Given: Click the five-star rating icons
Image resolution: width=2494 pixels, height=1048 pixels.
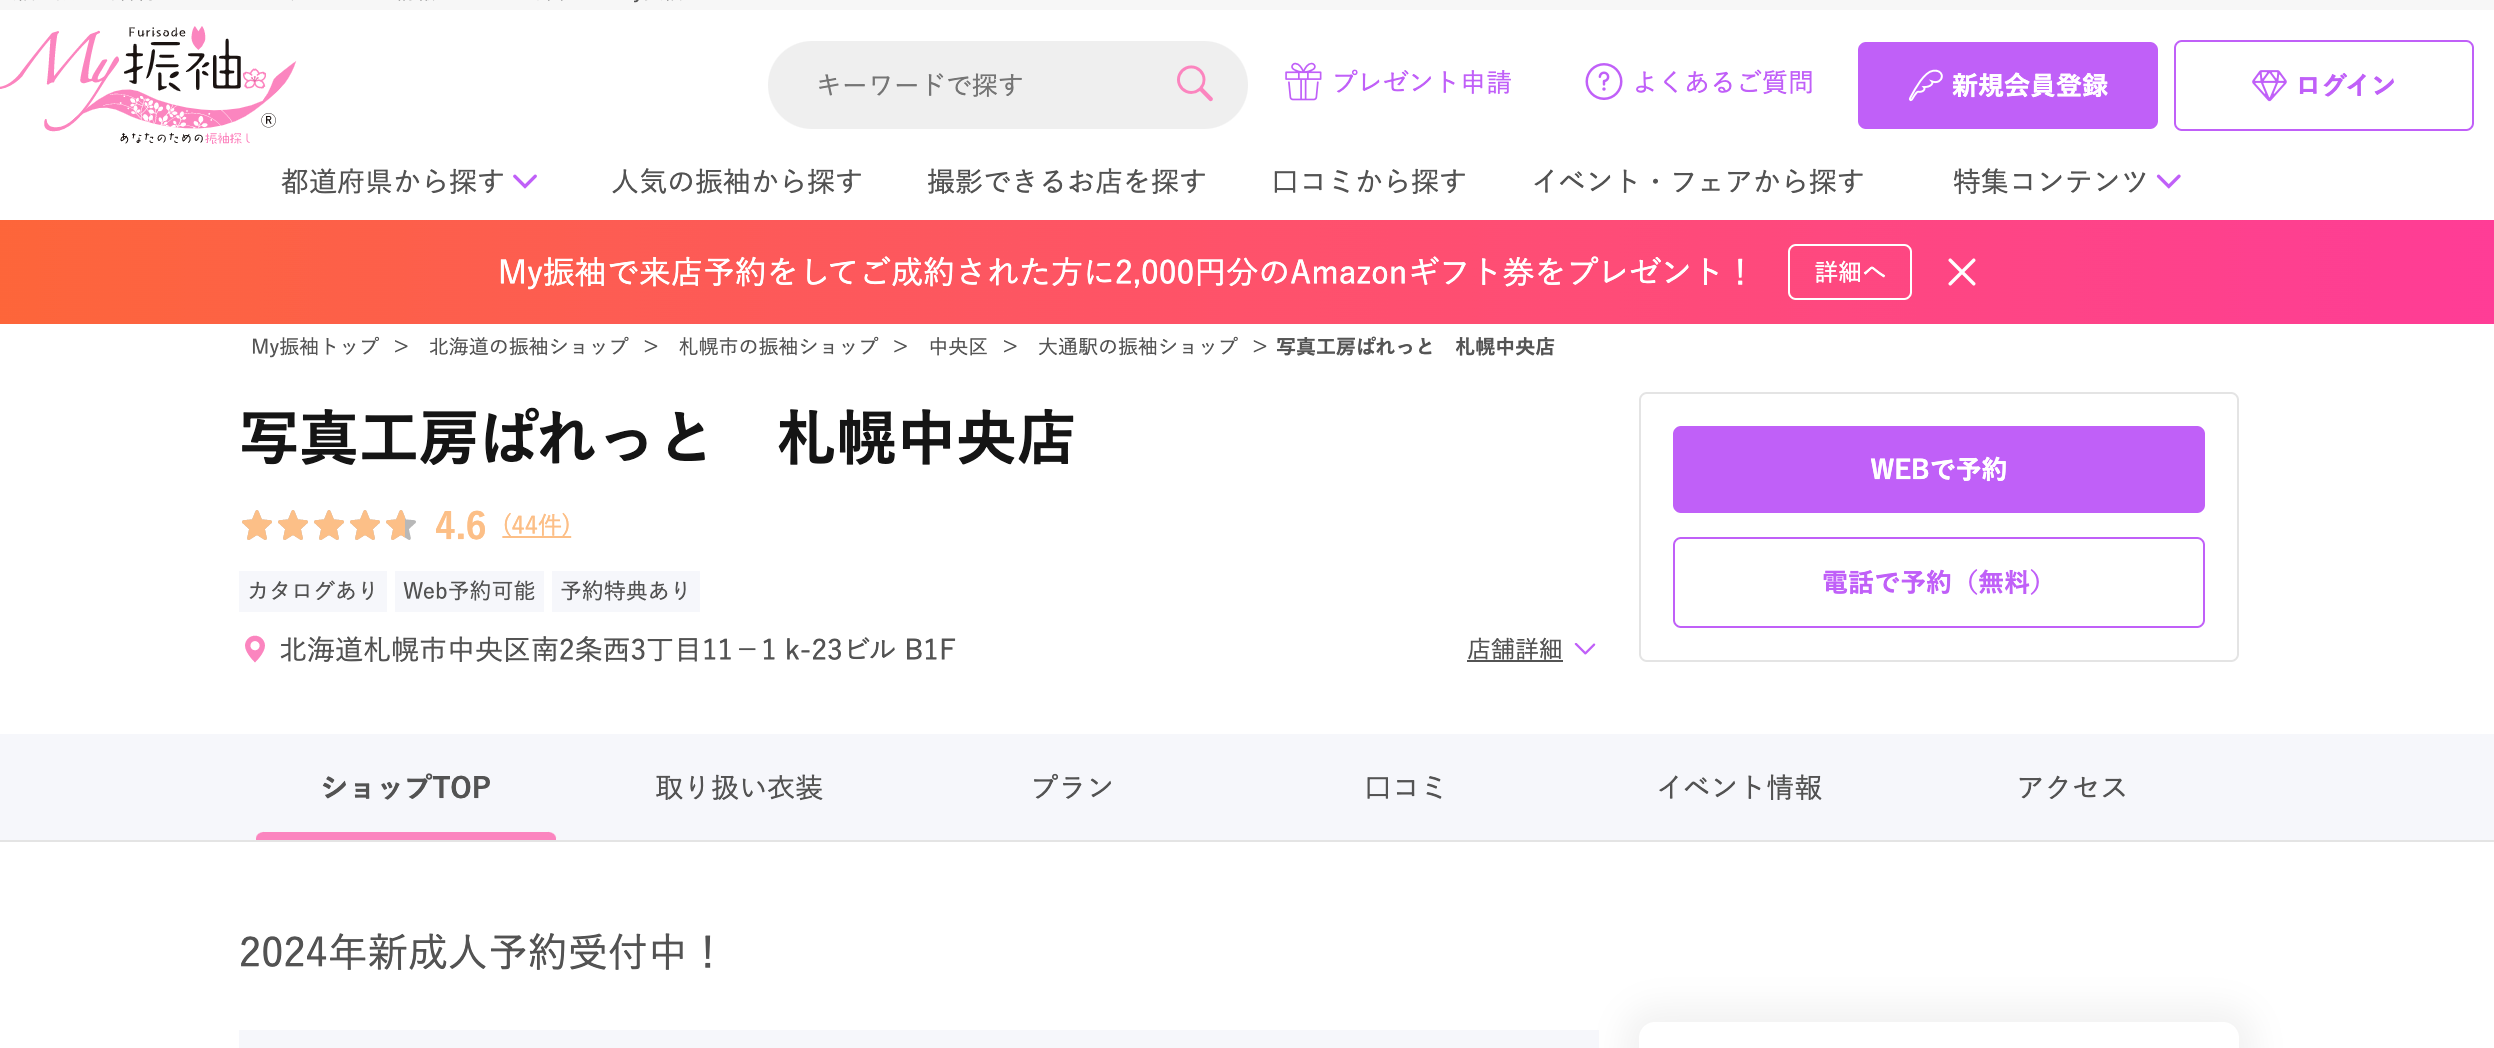Looking at the screenshot, I should (329, 525).
